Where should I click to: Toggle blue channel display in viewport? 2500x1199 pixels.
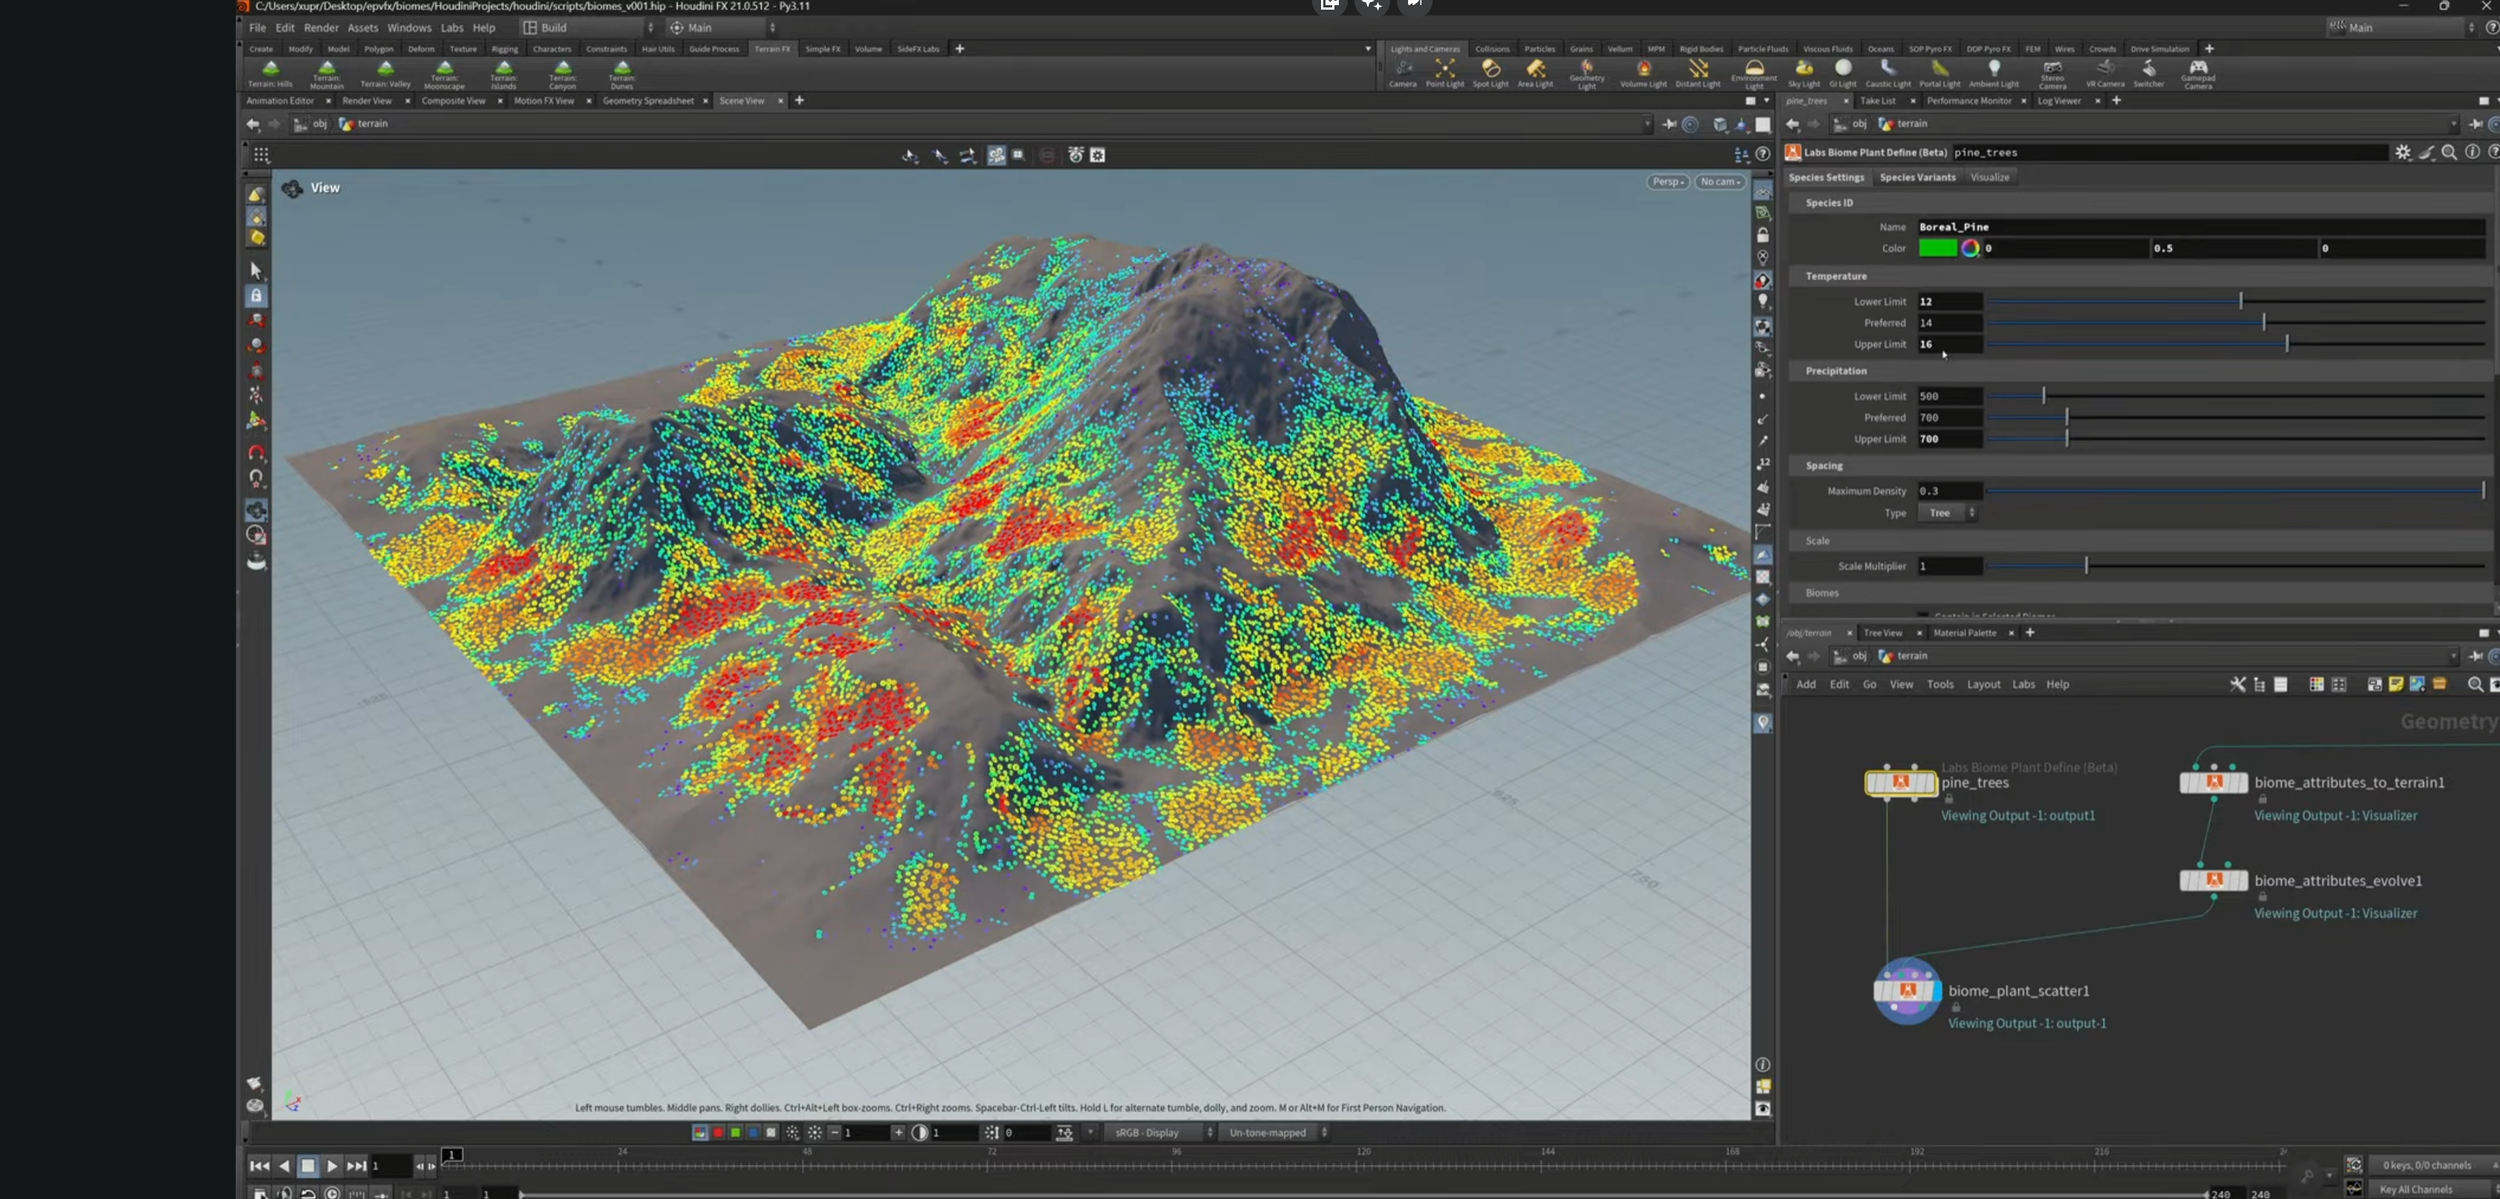[753, 1132]
